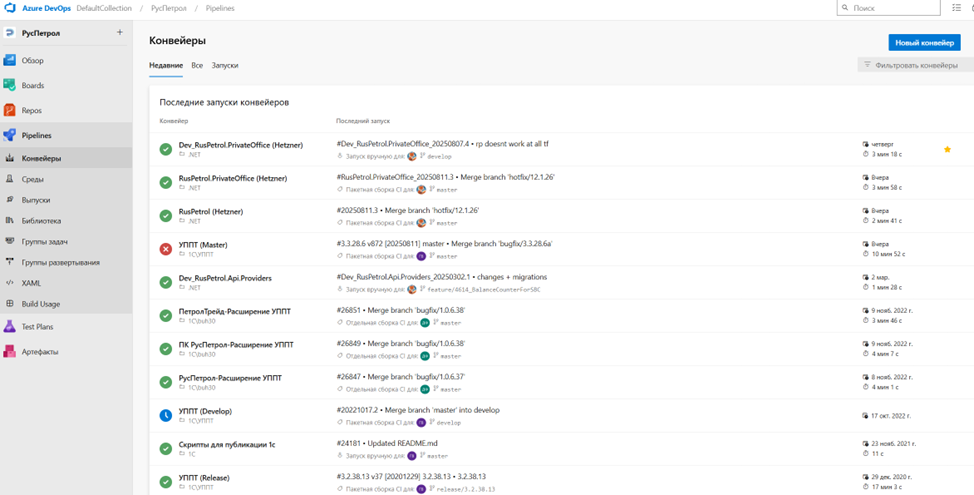Click the running status icon for УППТ (Develop)
974x495 pixels.
(165, 414)
